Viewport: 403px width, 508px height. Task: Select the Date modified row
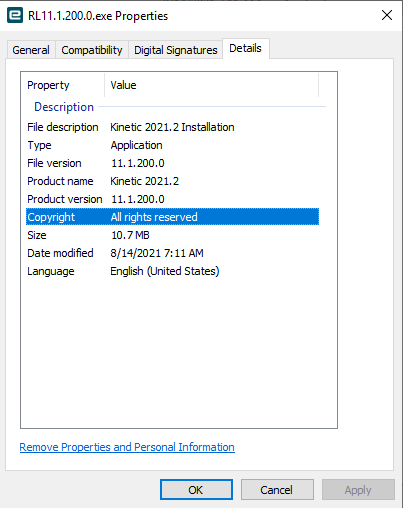[x=172, y=253]
